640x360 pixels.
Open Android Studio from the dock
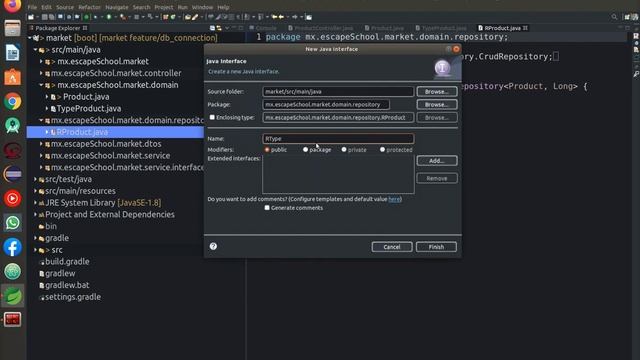12,125
